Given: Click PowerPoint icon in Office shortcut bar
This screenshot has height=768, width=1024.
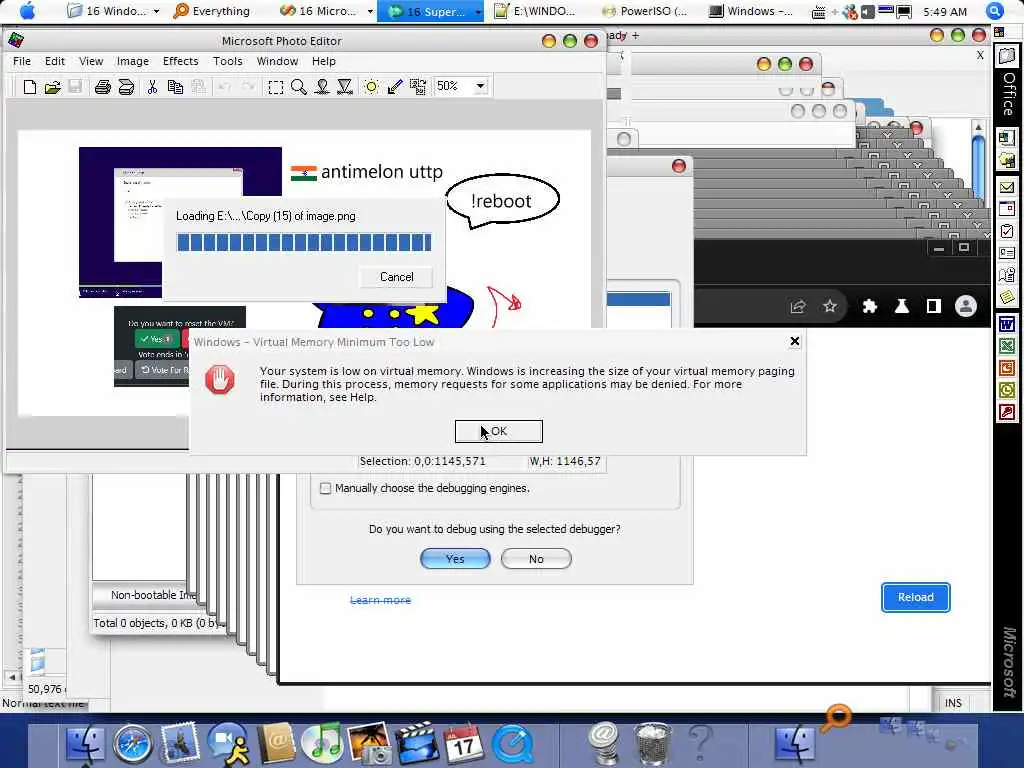Looking at the screenshot, I should click(x=1006, y=368).
